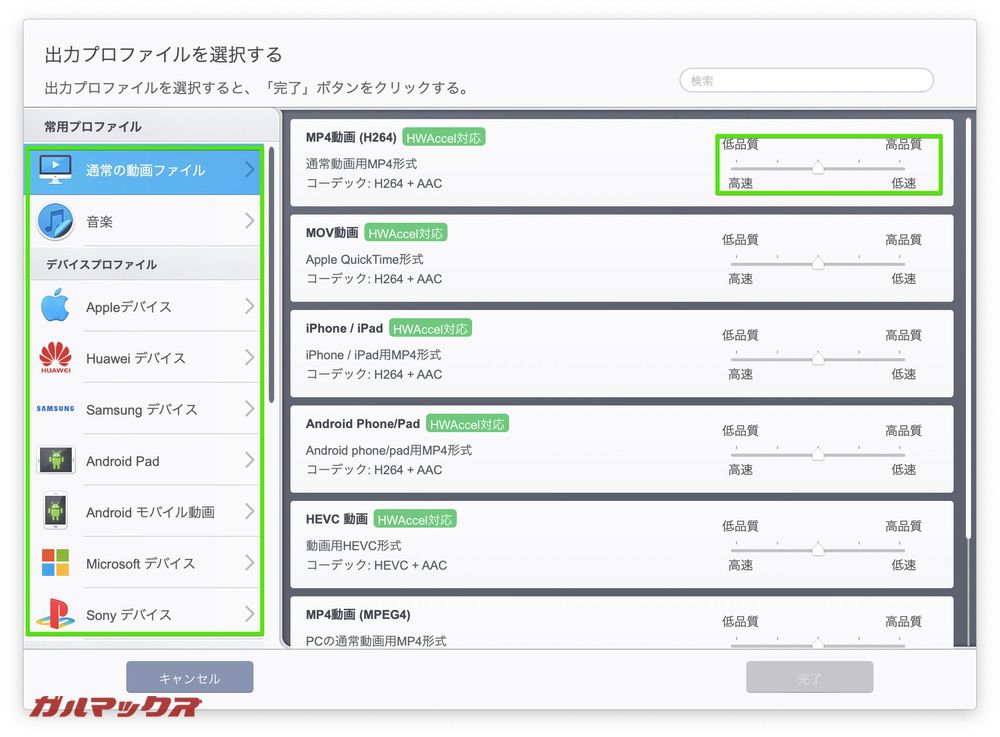Screen dimensions: 1000x737
Task: Click the キャンセル button
Action: point(189,677)
